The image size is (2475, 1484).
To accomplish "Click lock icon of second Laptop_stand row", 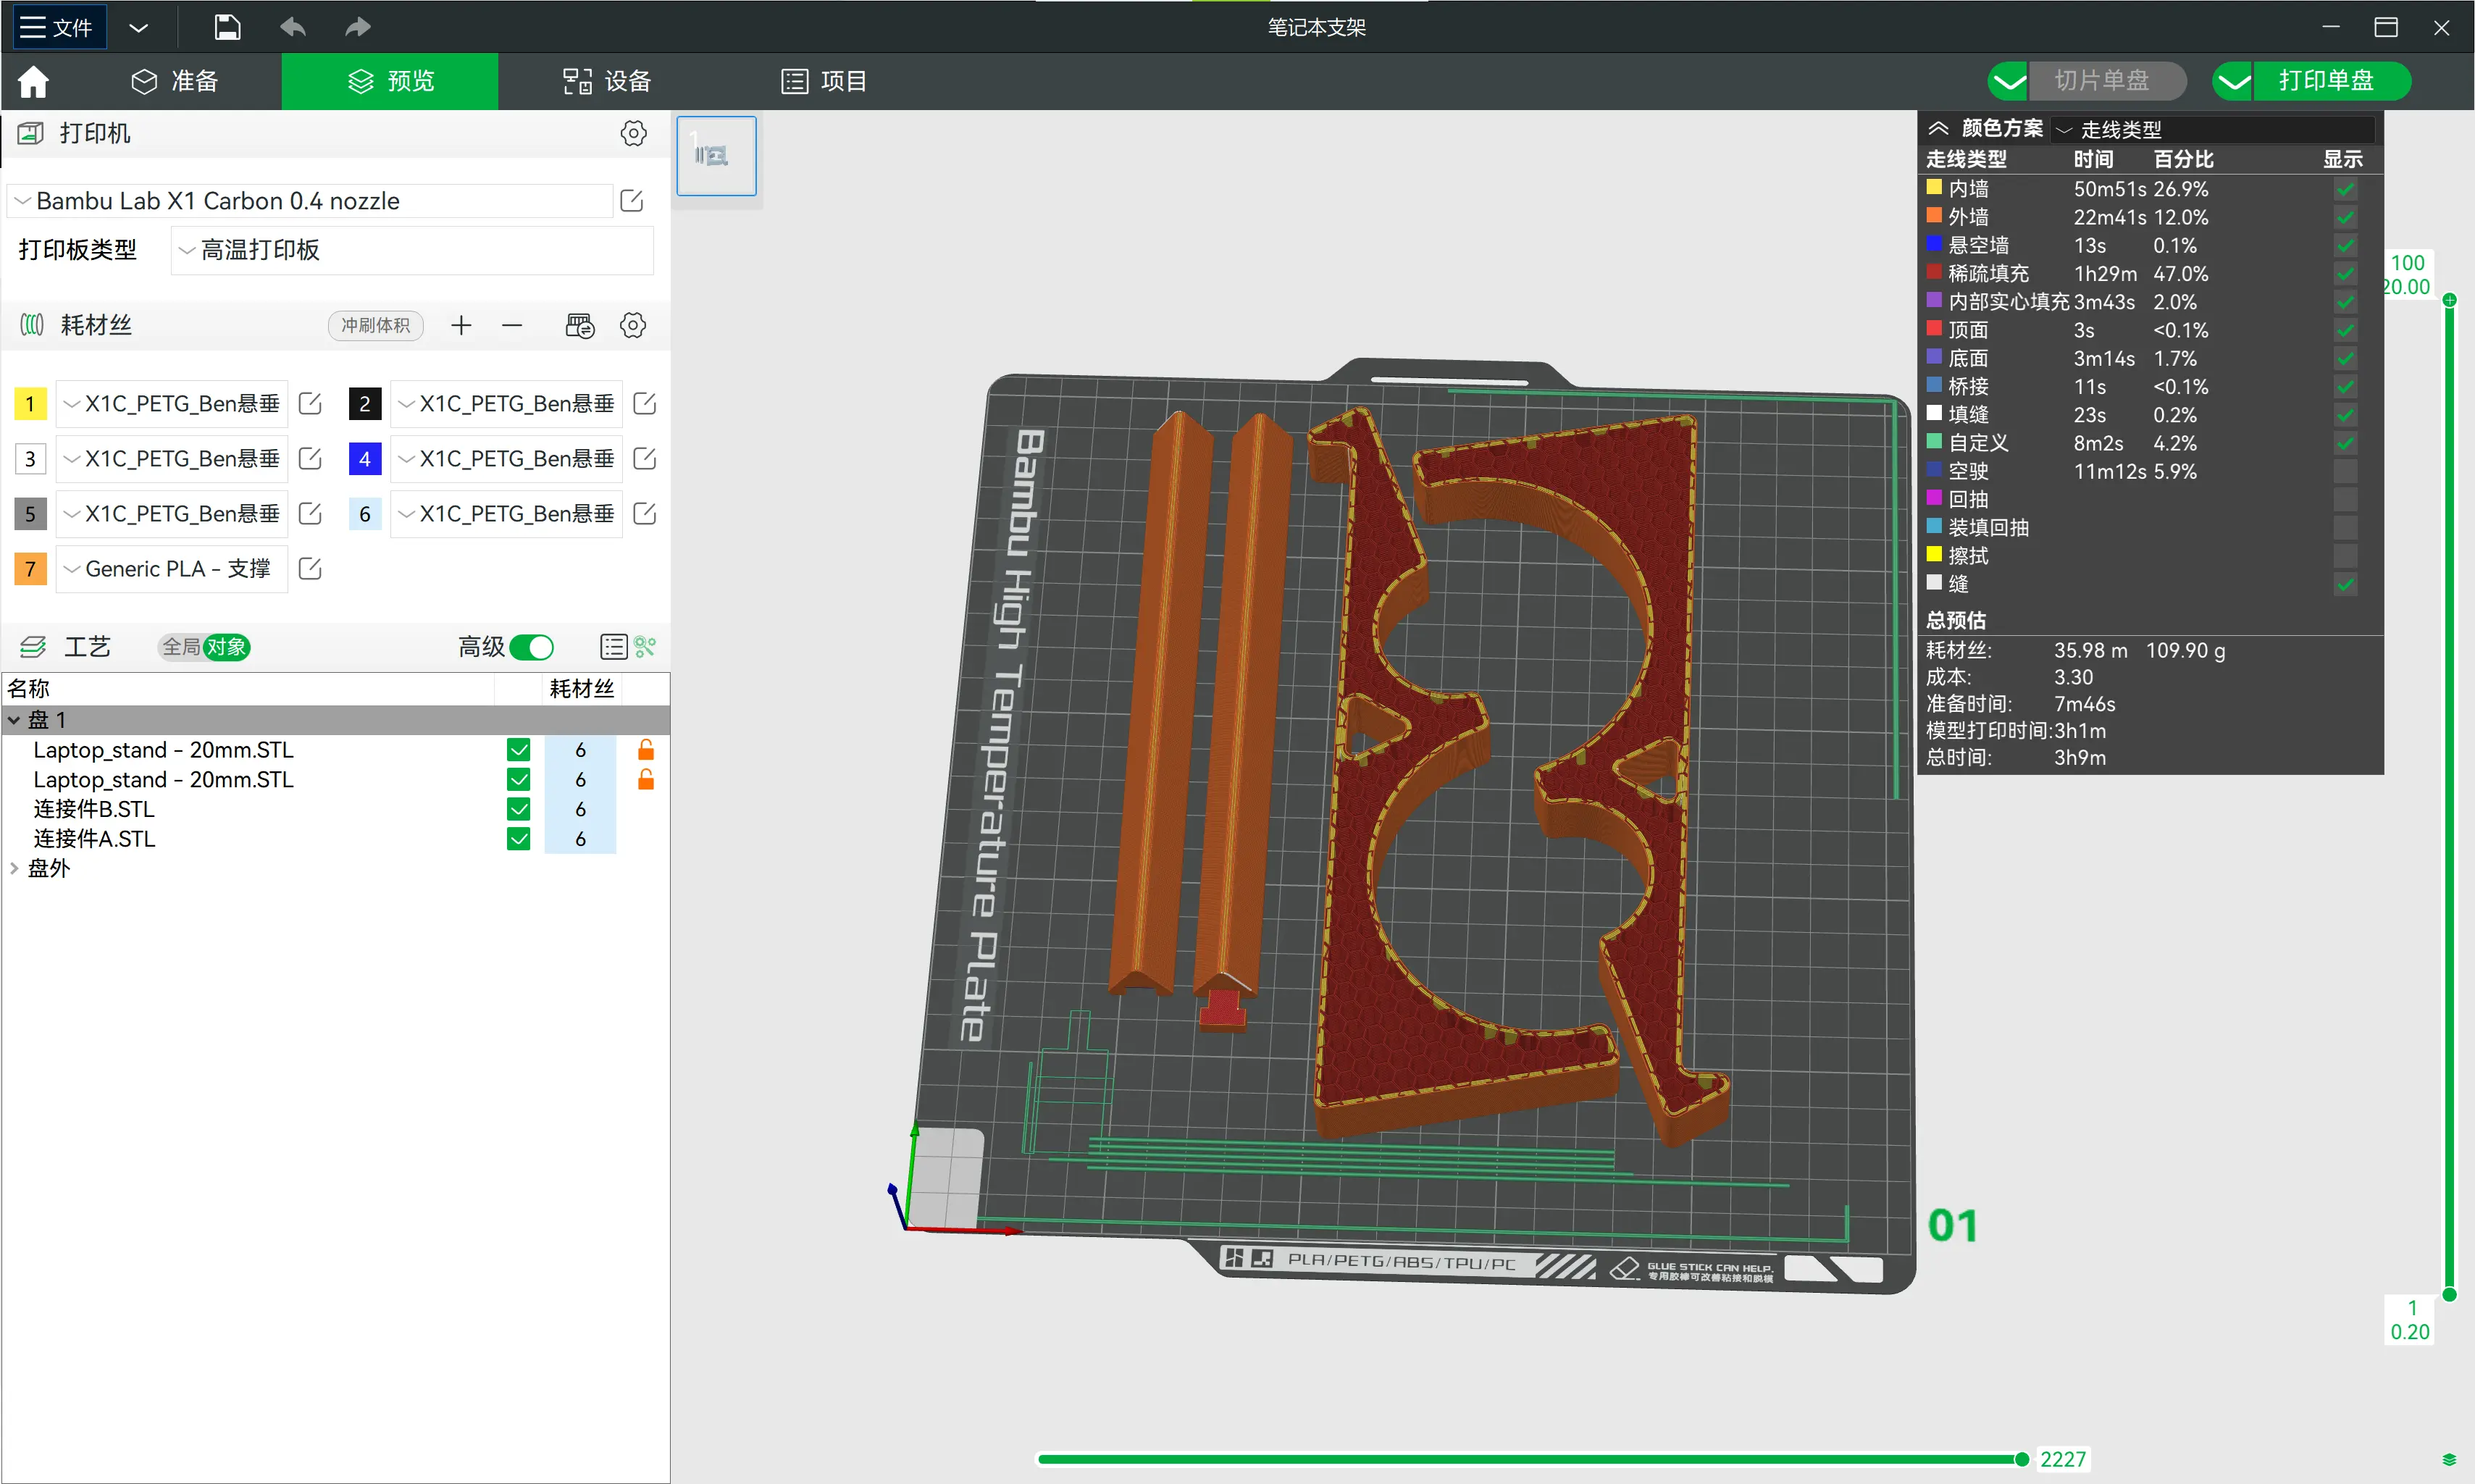I will click(646, 780).
